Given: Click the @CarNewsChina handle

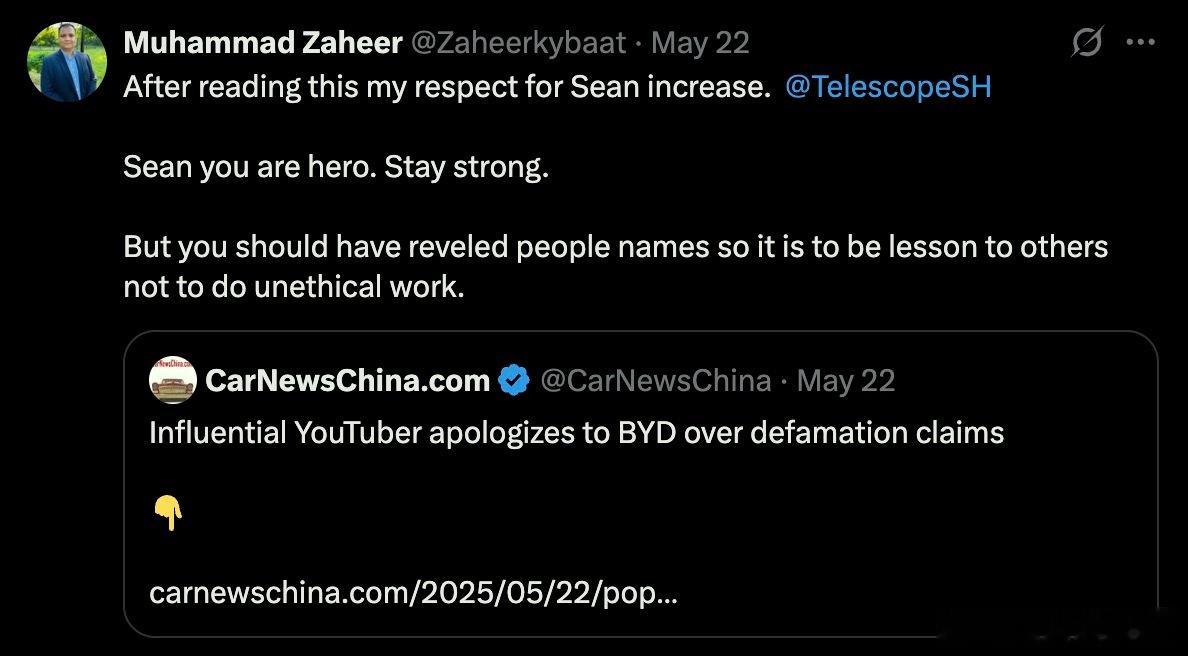Looking at the screenshot, I should tap(655, 380).
